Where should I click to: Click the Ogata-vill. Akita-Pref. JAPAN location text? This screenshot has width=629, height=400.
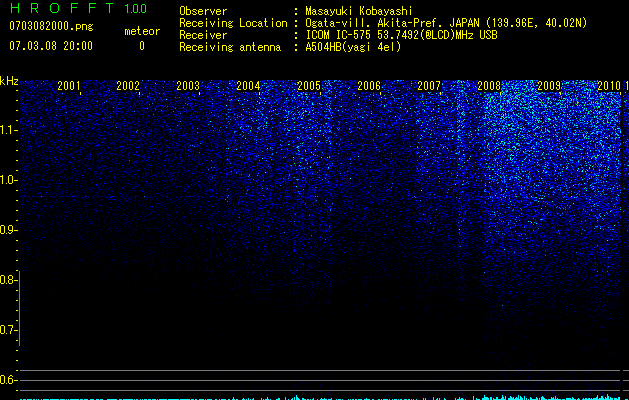pos(446,23)
